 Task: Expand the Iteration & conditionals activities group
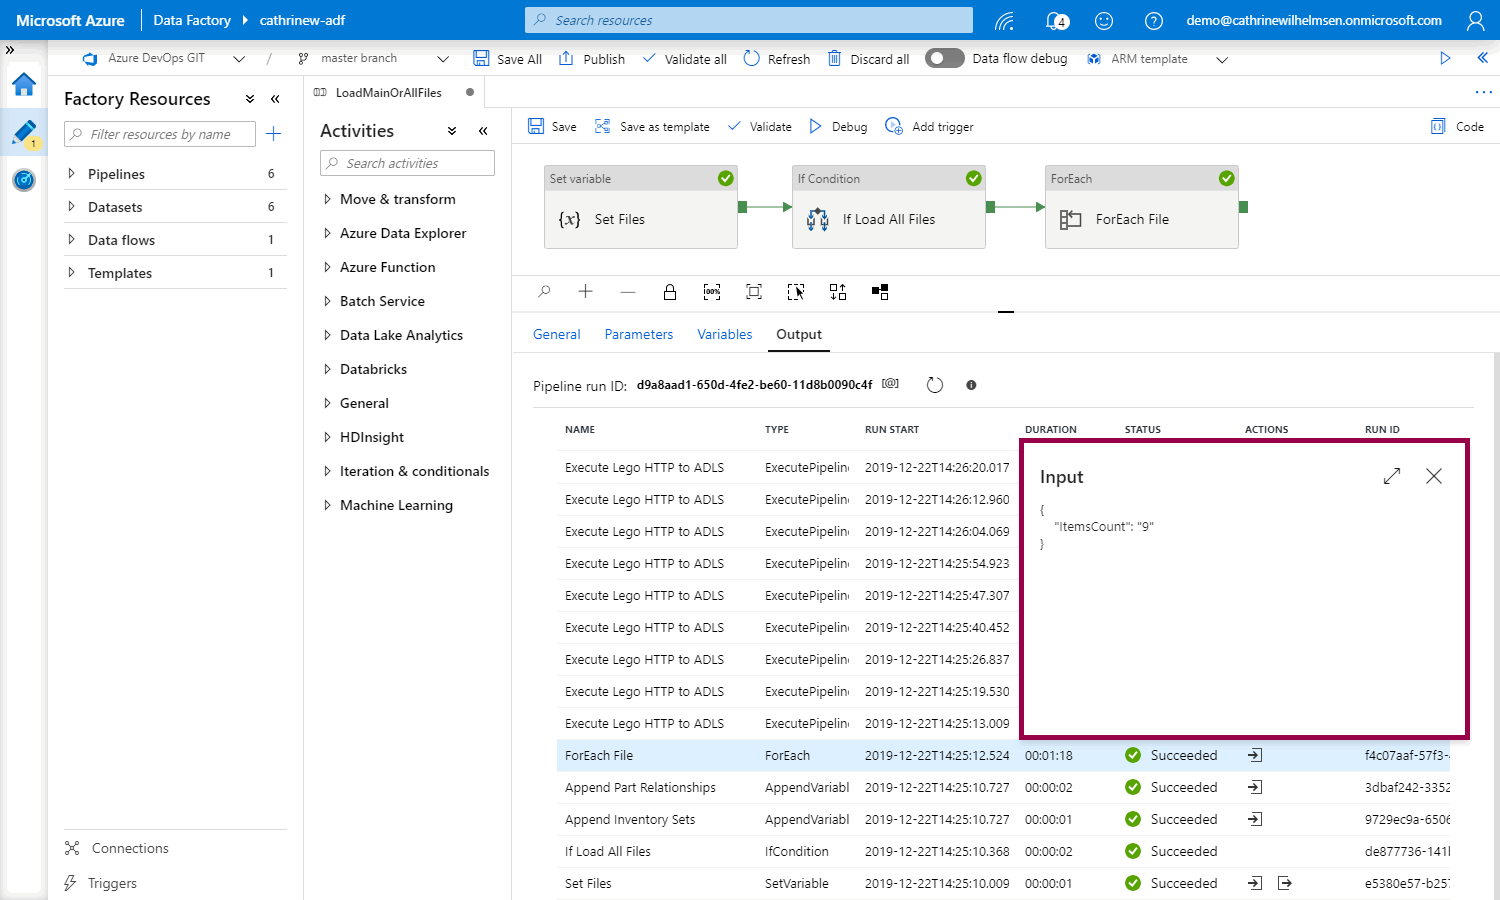coord(327,471)
